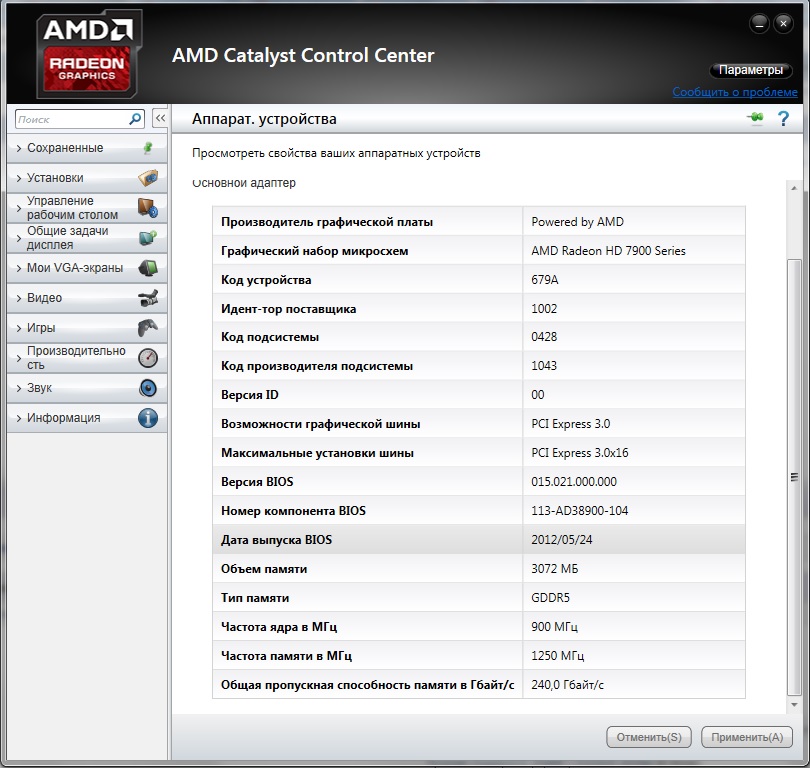The height and width of the screenshot is (768, 810).
Task: Open the Сохраненные menu item
Action: [x=87, y=148]
